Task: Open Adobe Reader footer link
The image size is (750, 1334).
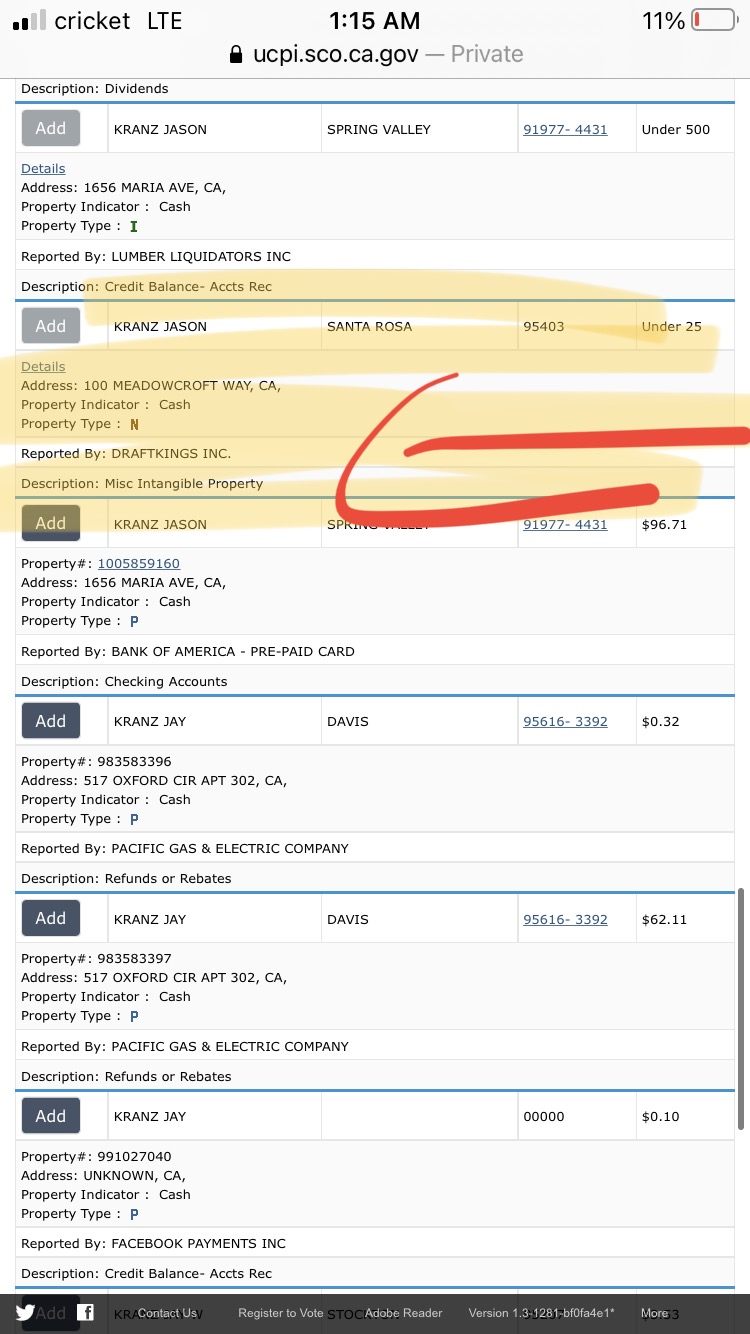Action: (403, 1313)
